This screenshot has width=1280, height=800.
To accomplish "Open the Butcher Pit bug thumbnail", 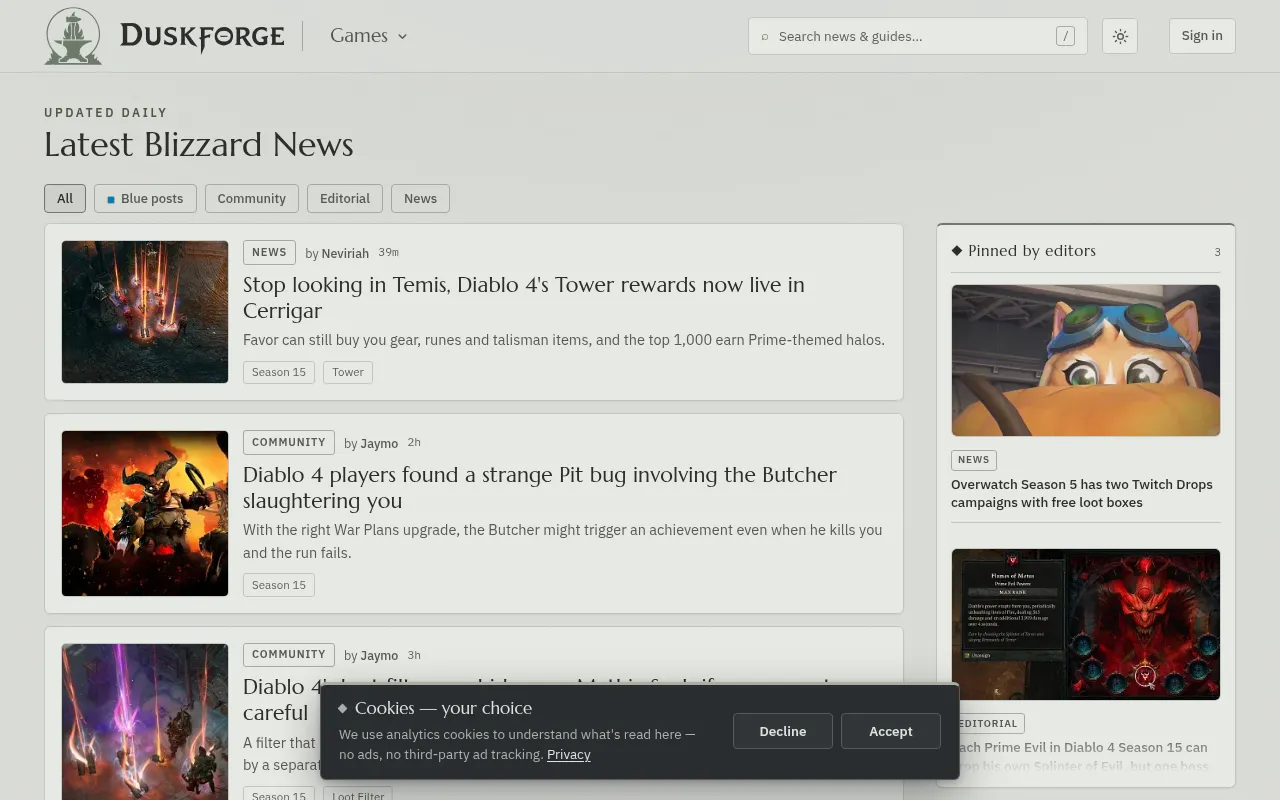I will tap(145, 513).
